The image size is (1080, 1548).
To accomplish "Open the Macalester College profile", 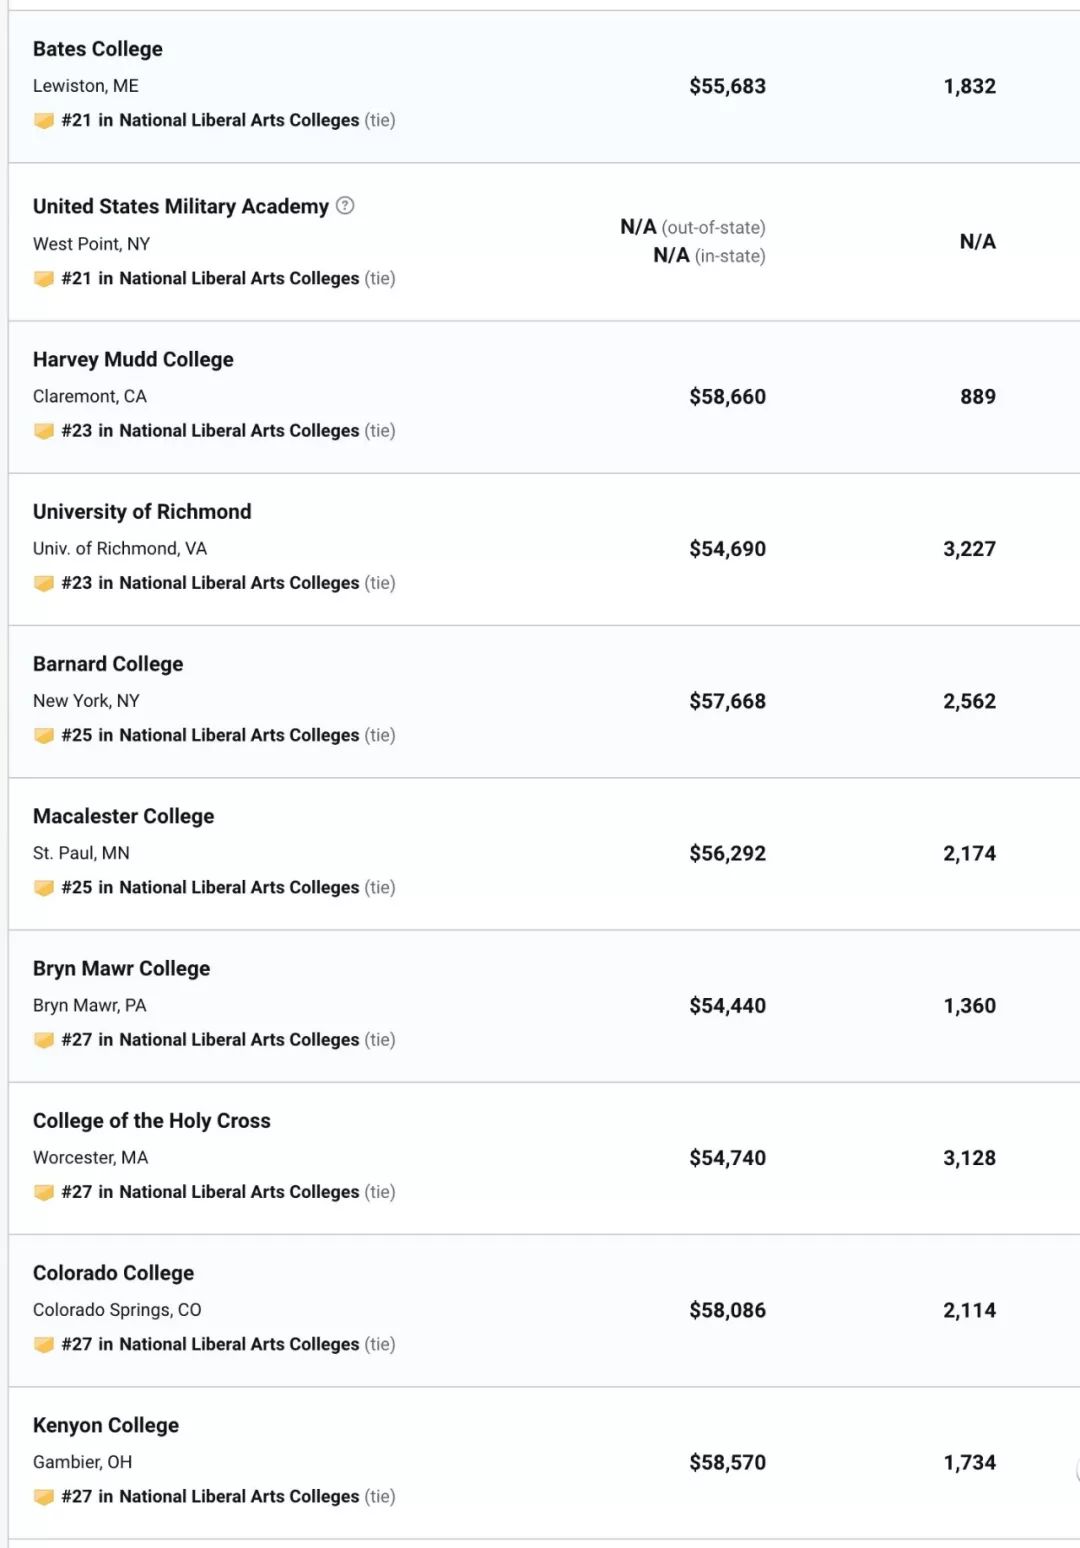I will click(x=123, y=817).
